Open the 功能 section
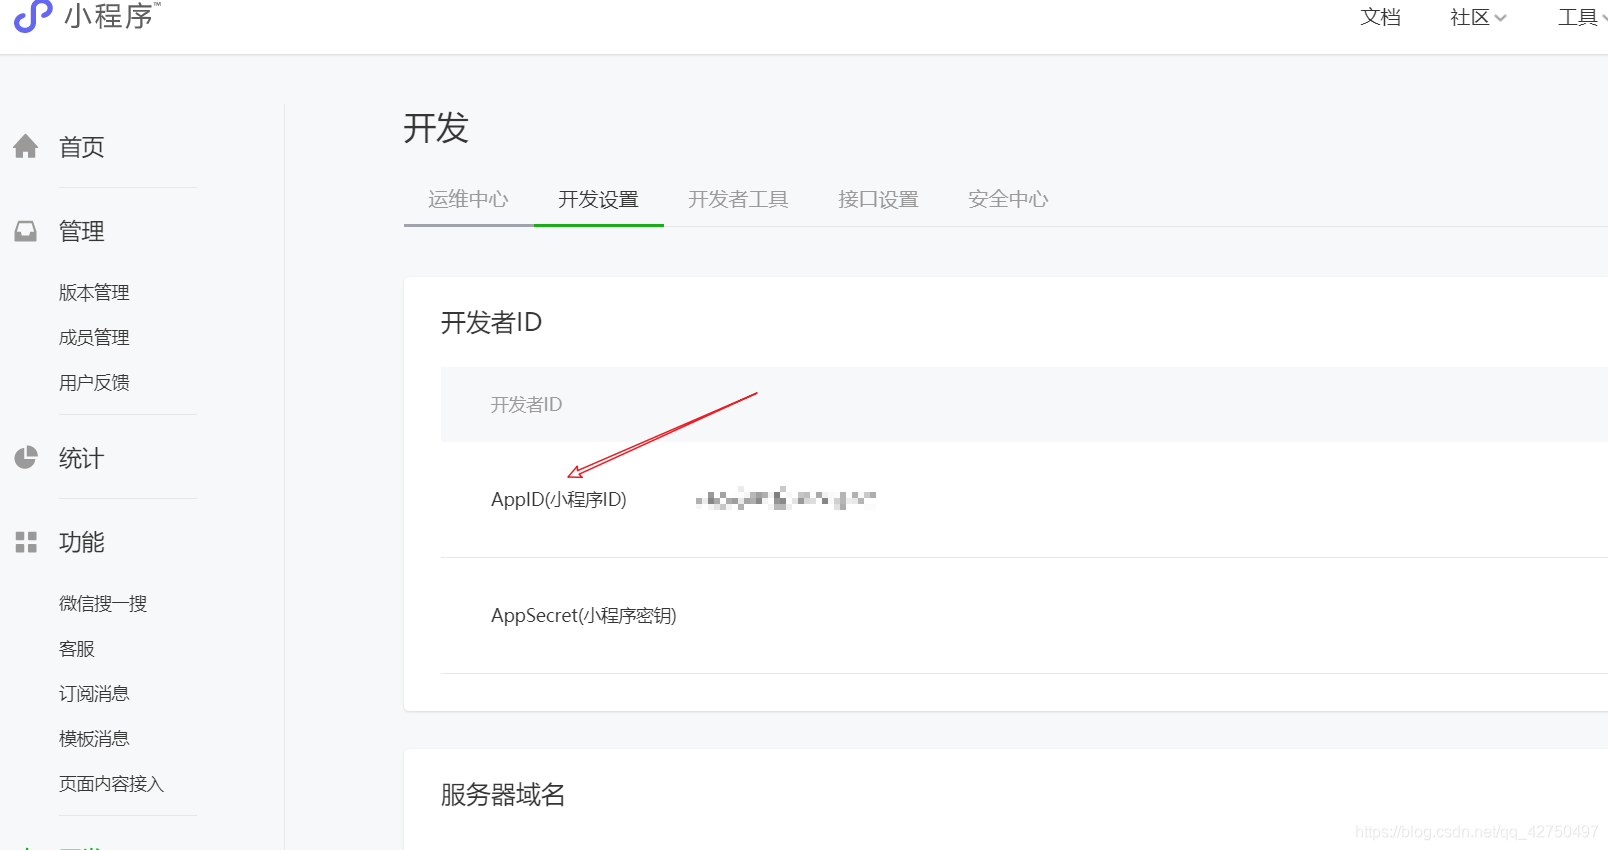1608x850 pixels. pos(82,542)
